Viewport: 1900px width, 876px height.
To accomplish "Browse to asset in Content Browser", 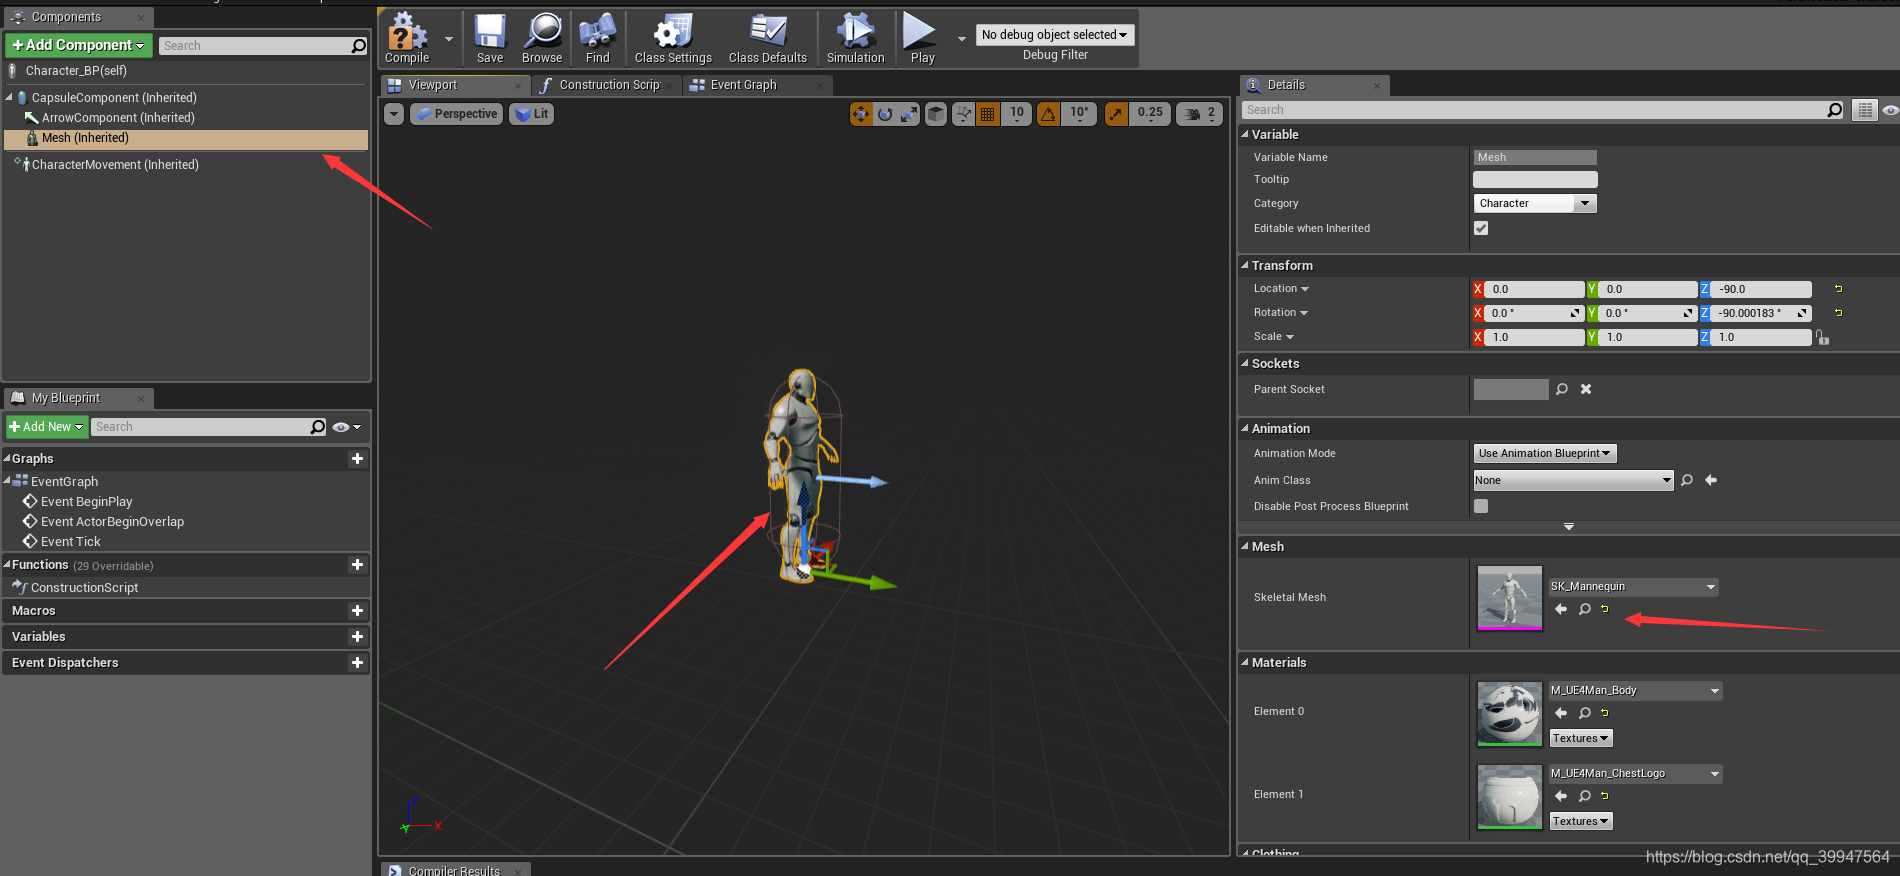I will 542,39.
